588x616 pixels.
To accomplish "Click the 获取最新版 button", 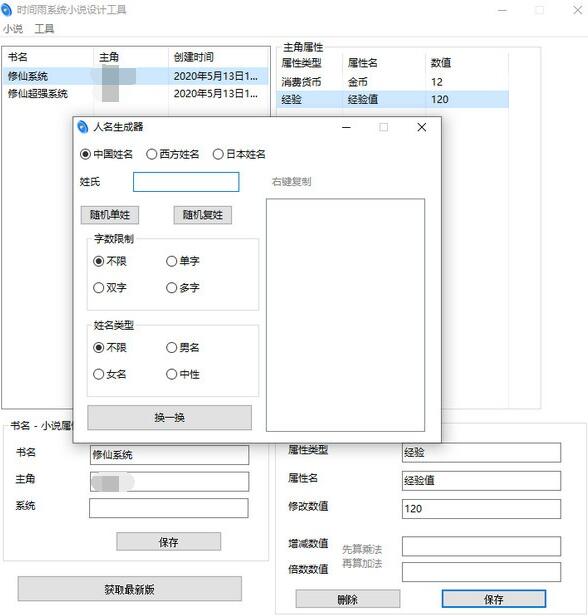I will pyautogui.click(x=130, y=588).
